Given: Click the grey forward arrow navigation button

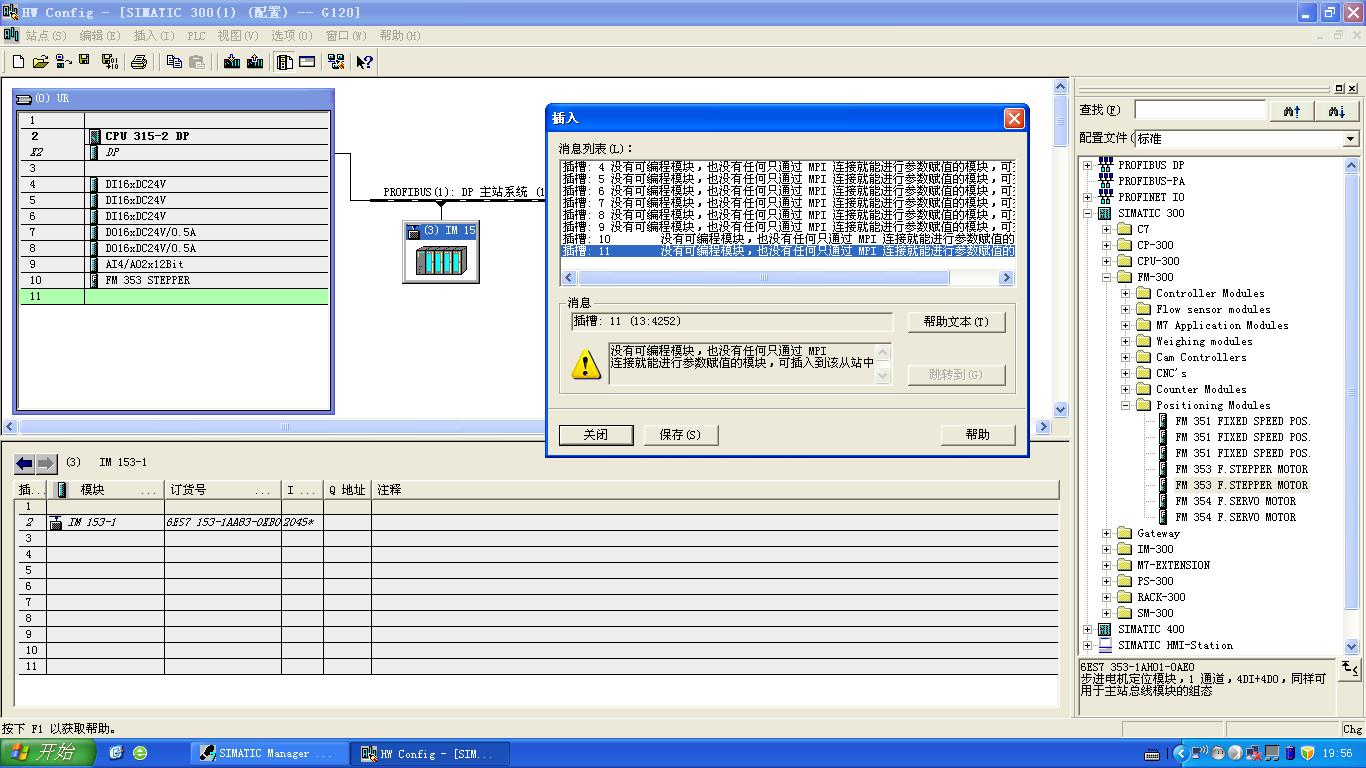Looking at the screenshot, I should (46, 463).
